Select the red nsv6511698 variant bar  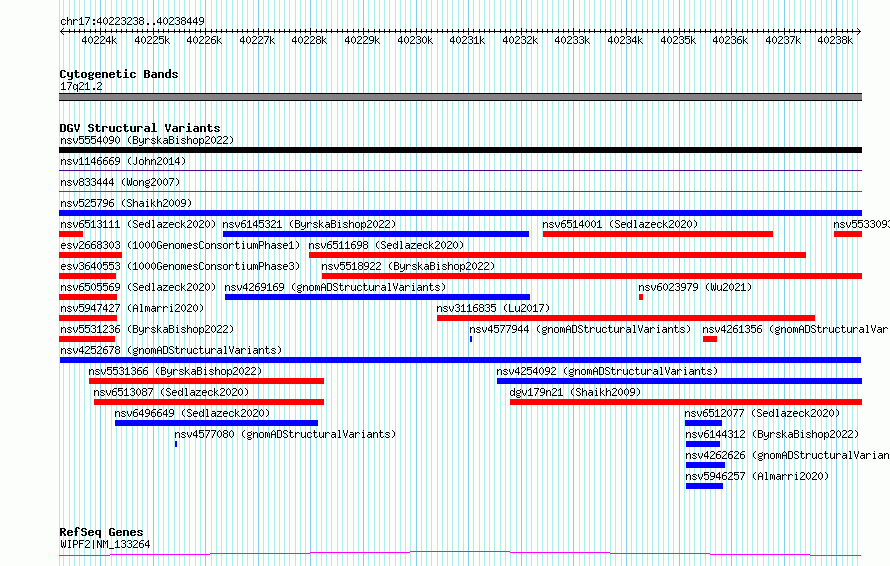coord(557,255)
